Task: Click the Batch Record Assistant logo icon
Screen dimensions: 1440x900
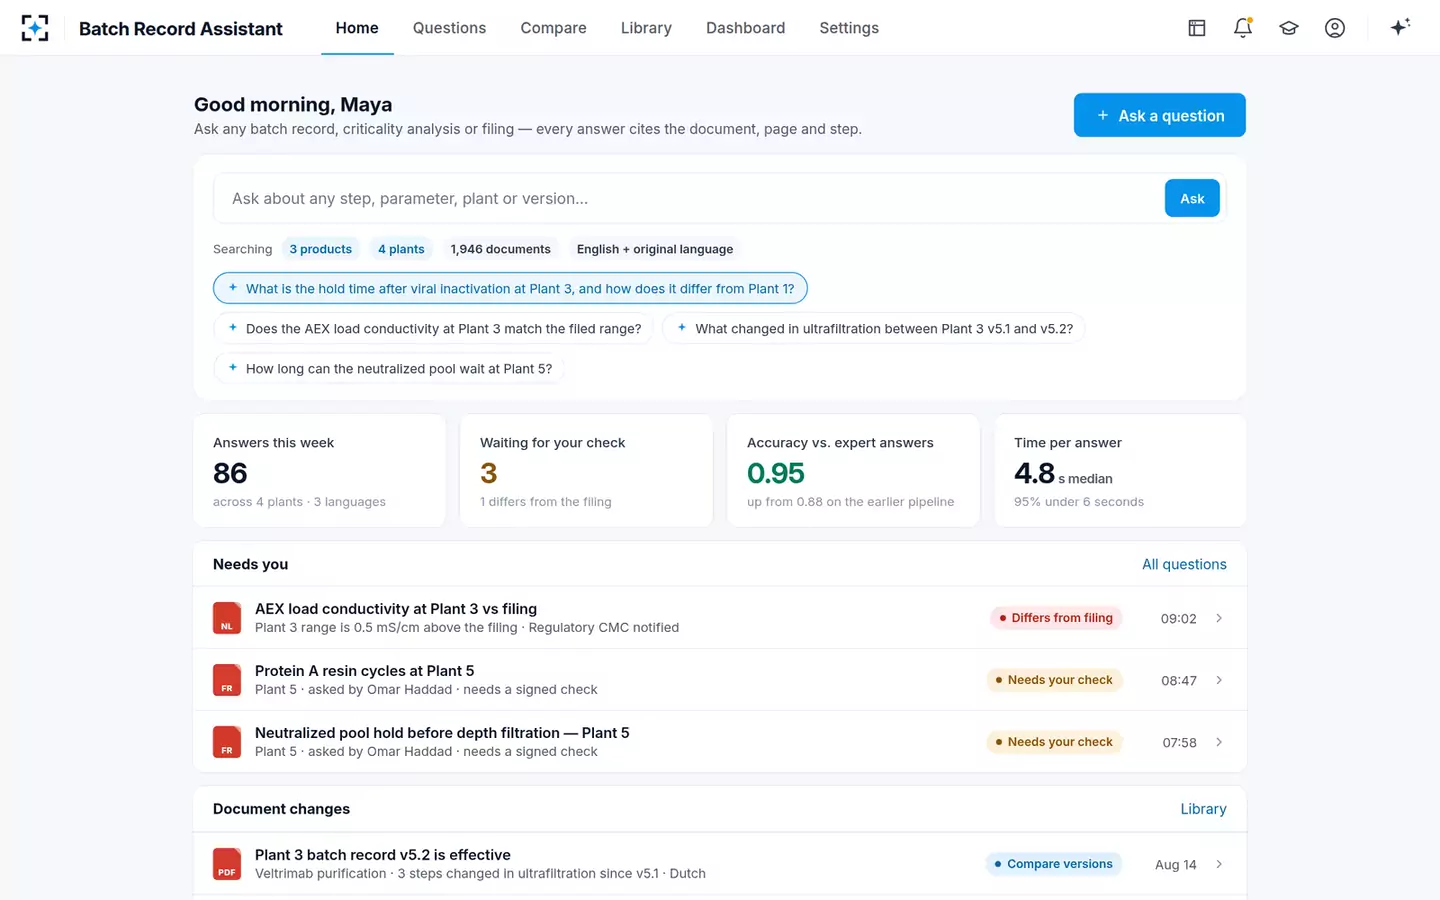Action: coord(35,28)
